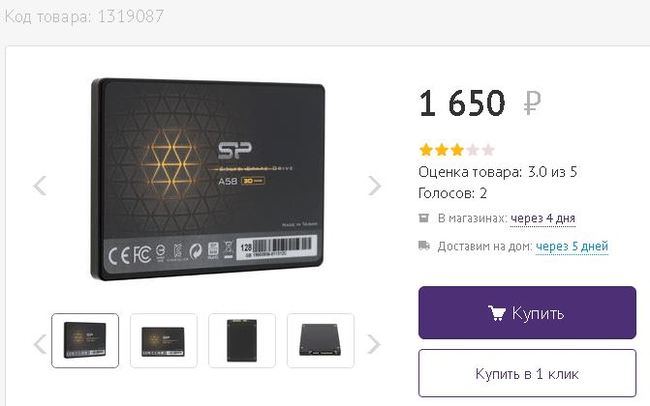Click the store icon beside В магазинах

423,218
